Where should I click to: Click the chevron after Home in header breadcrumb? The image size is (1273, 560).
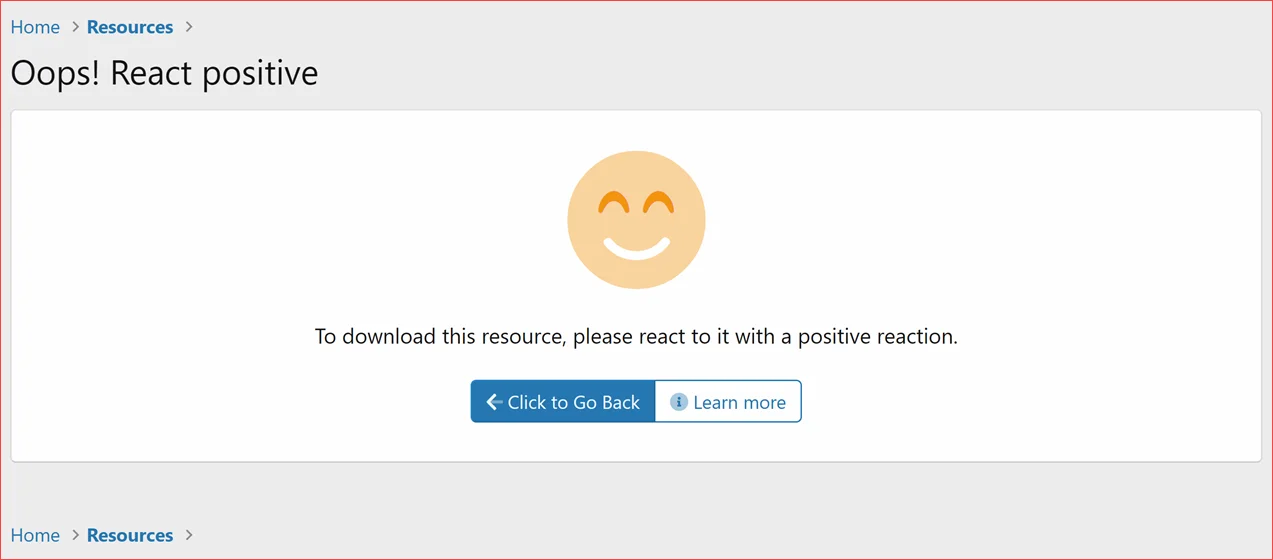point(74,28)
